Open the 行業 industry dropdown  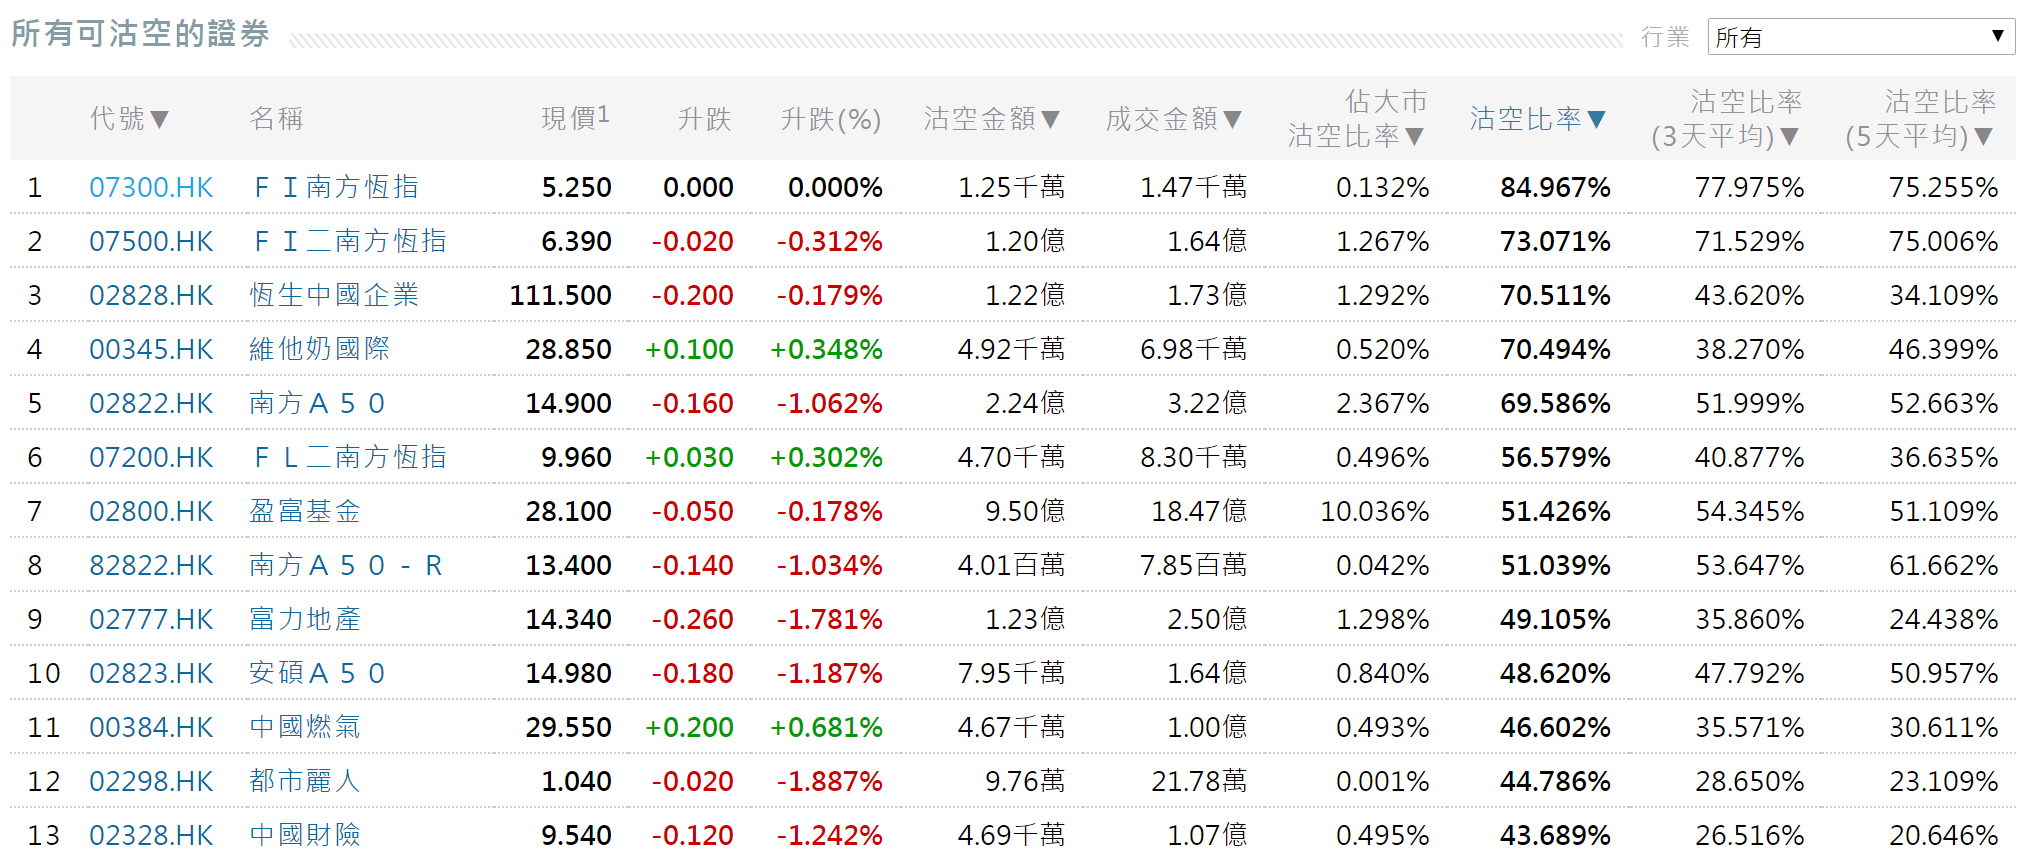pyautogui.click(x=1860, y=37)
